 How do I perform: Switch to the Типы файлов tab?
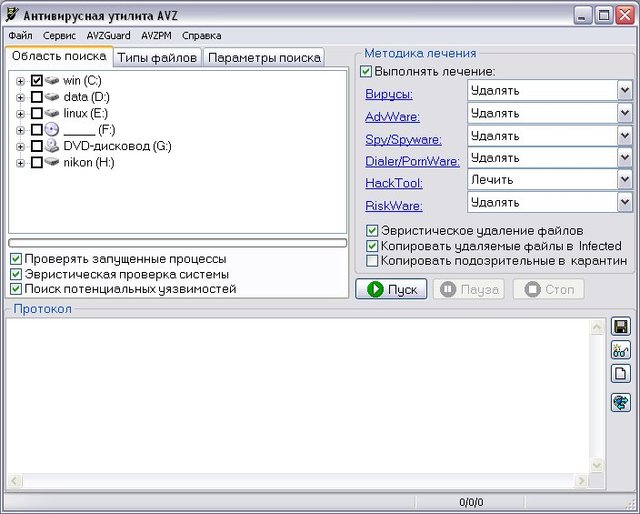(158, 58)
